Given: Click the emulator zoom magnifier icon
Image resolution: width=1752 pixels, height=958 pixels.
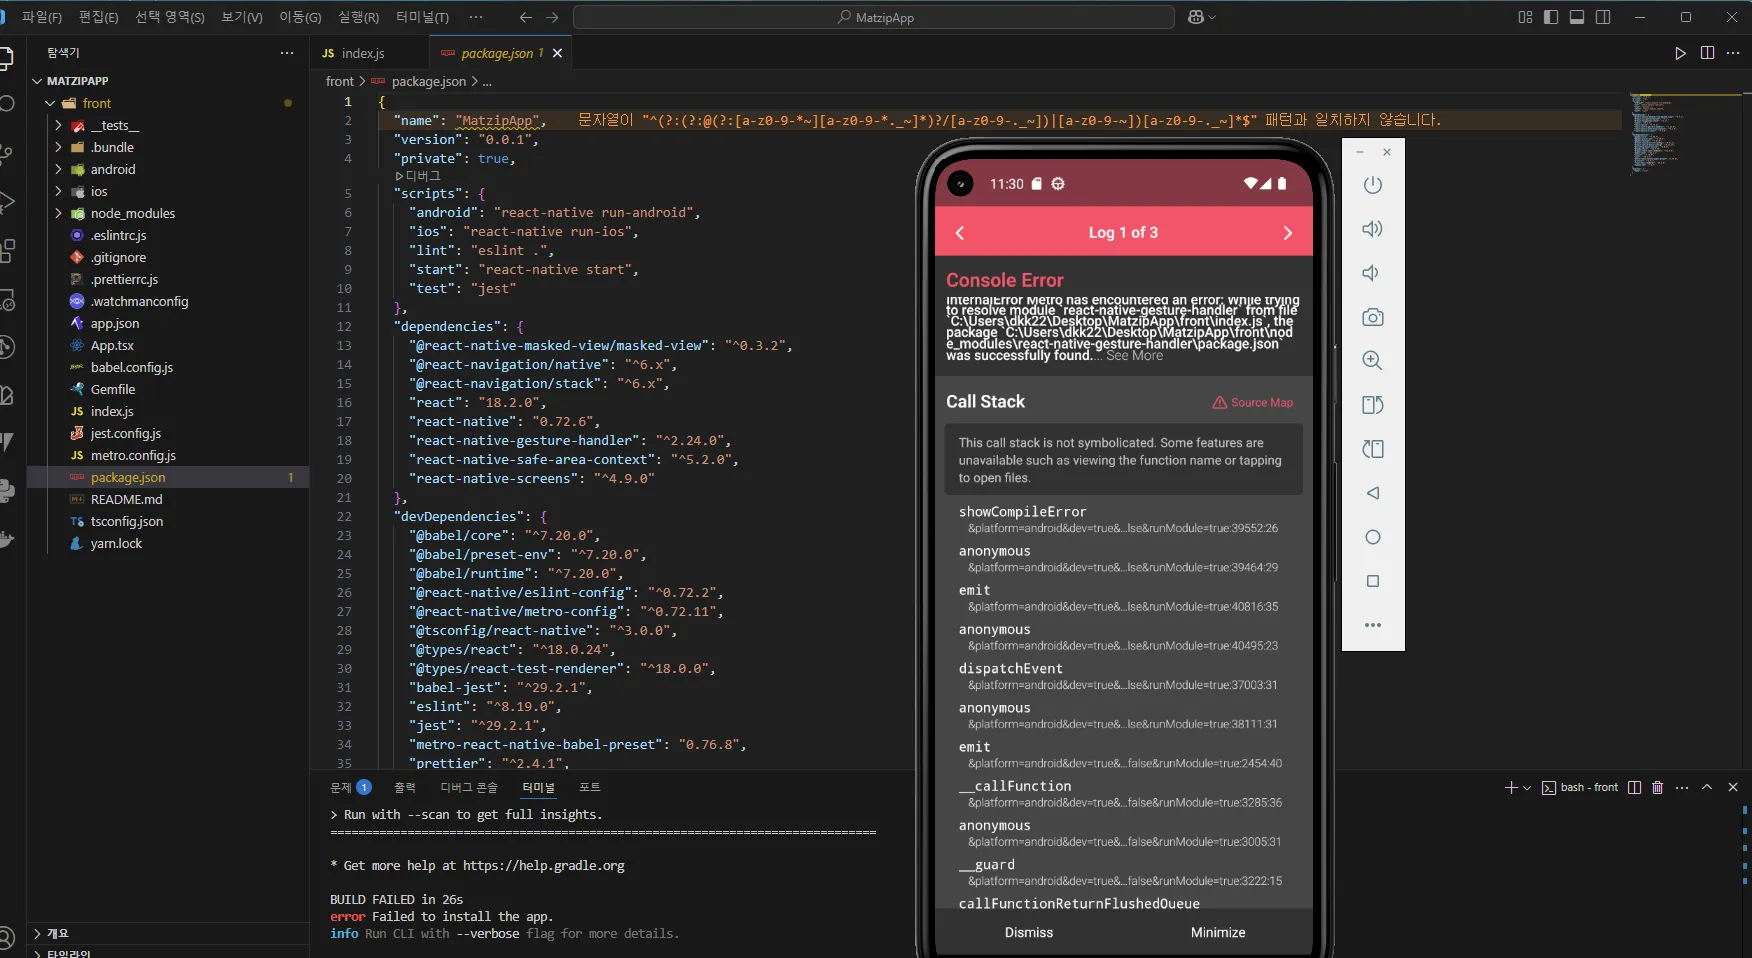Looking at the screenshot, I should 1373,361.
